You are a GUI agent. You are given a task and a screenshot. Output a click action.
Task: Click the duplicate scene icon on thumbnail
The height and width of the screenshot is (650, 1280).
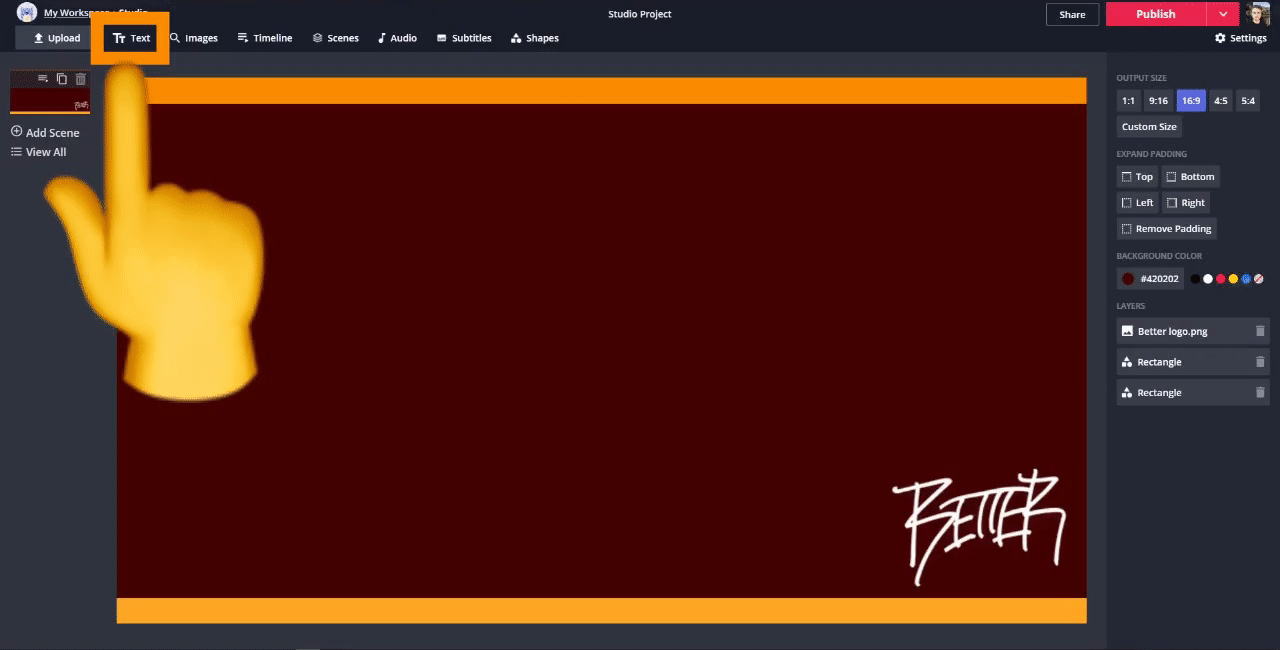[x=62, y=79]
